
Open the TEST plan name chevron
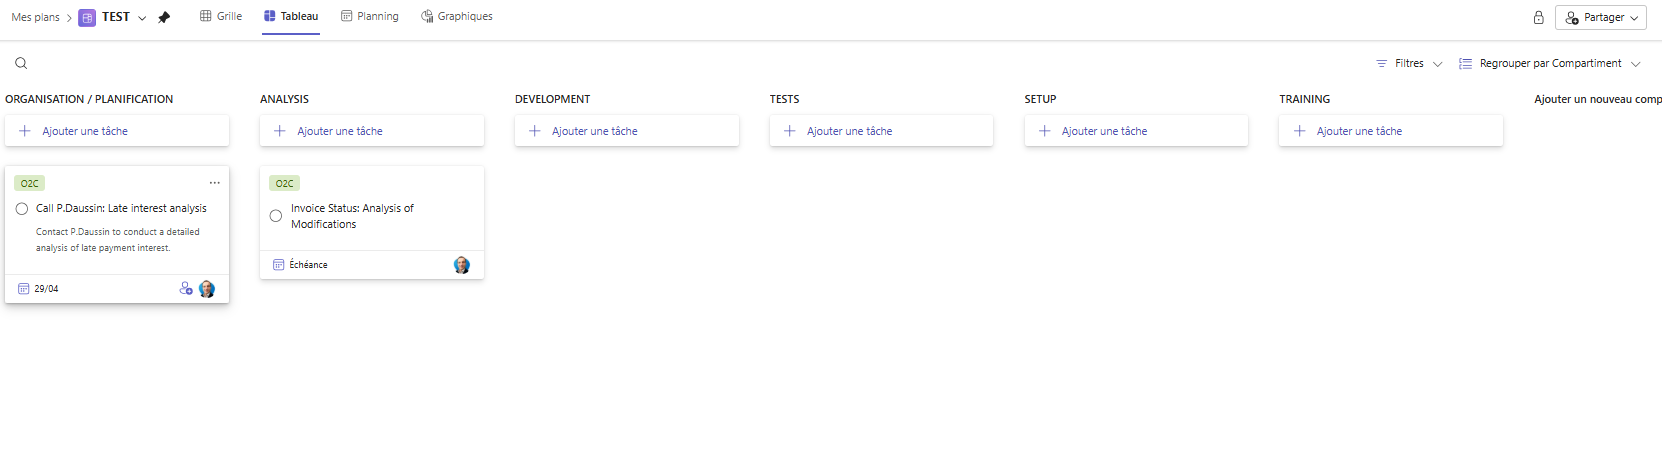coord(142,18)
